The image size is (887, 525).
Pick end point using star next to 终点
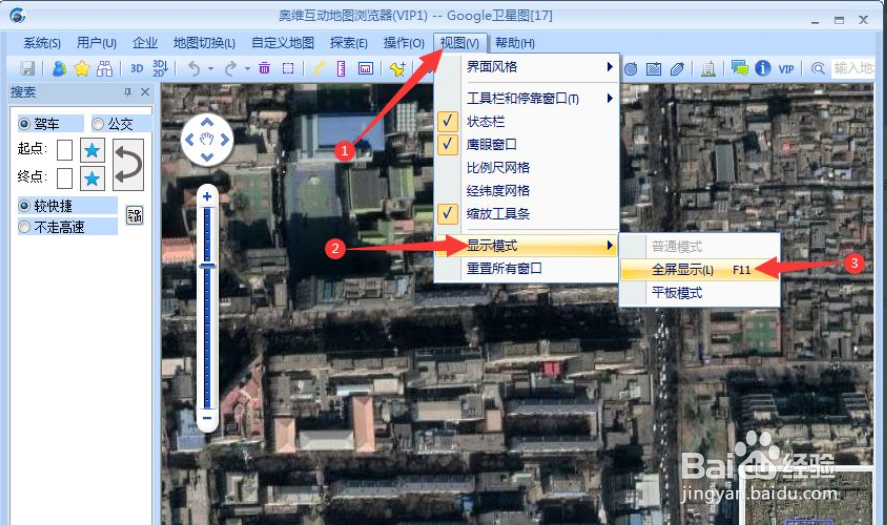tap(92, 179)
